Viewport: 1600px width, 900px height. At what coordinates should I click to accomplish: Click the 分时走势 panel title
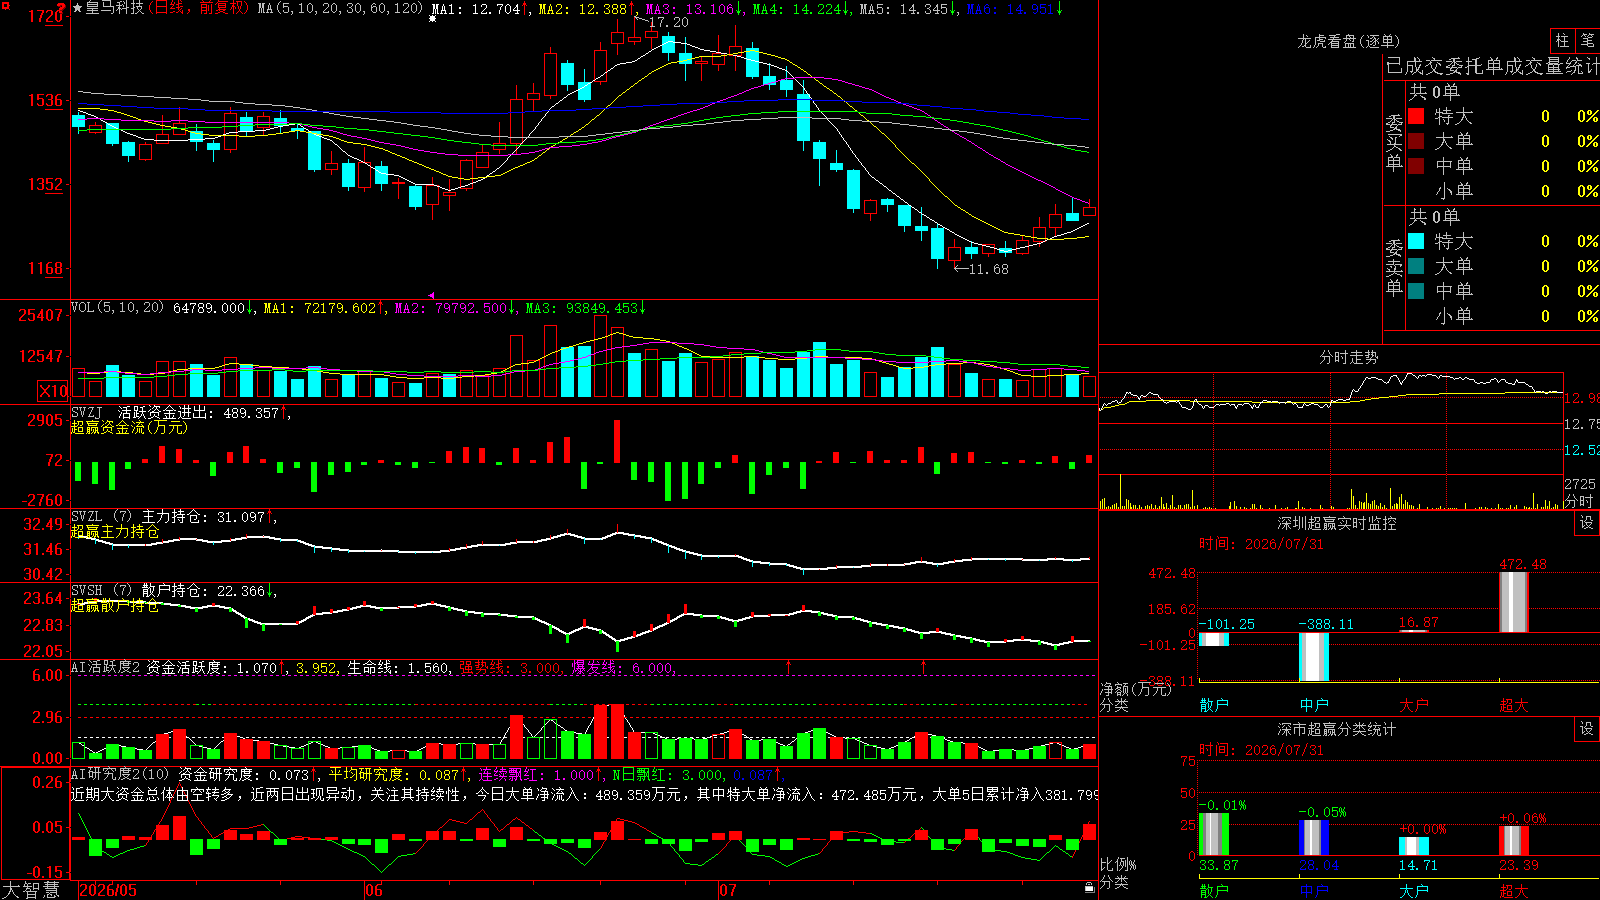[1349, 357]
